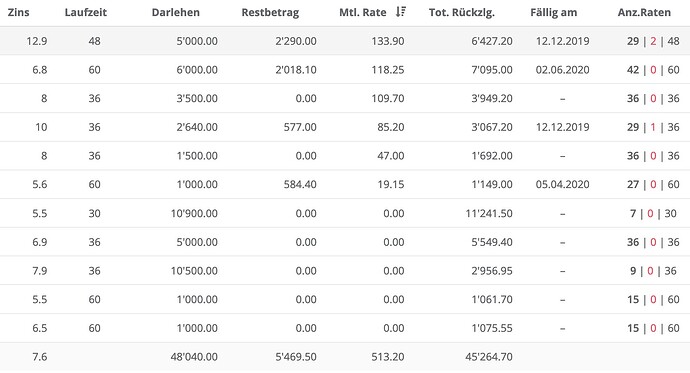Click the total Darlehen 48'040.00 in summary row

point(194,357)
